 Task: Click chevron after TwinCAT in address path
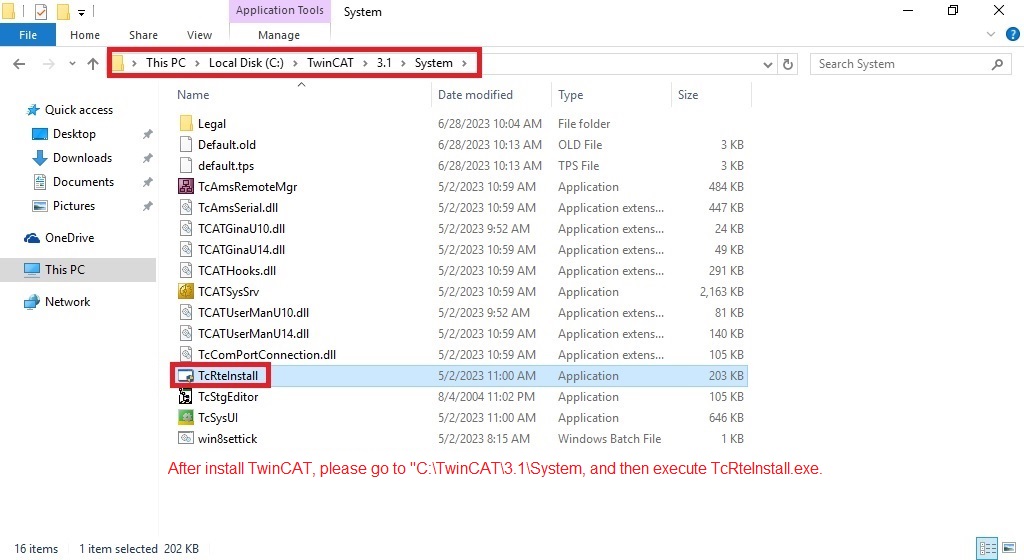point(365,63)
